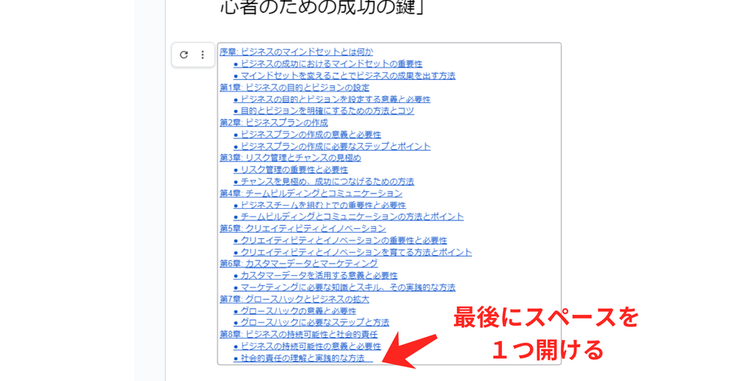Open link 第8章: ビジネスの持続可能性と社会的責任
Image resolution: width=737 pixels, height=381 pixels.
pos(299,334)
